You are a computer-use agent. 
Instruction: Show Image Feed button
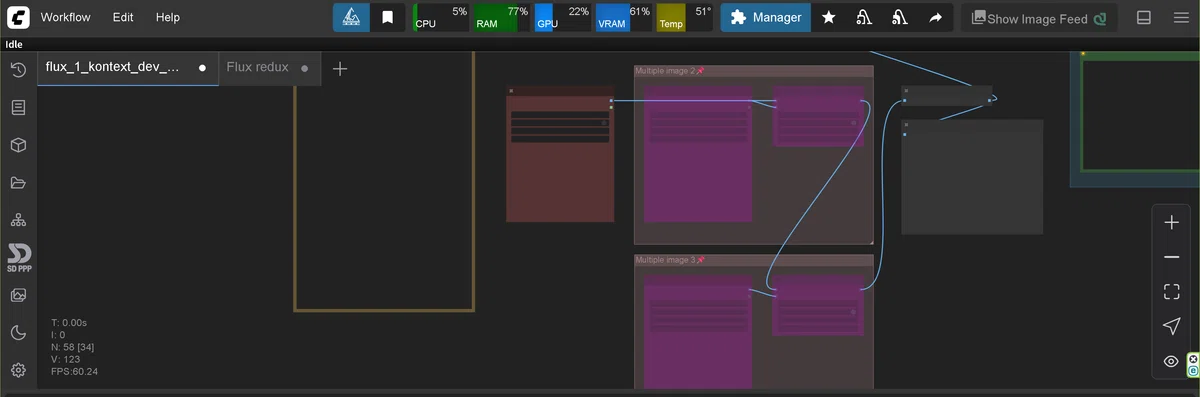coord(1039,18)
